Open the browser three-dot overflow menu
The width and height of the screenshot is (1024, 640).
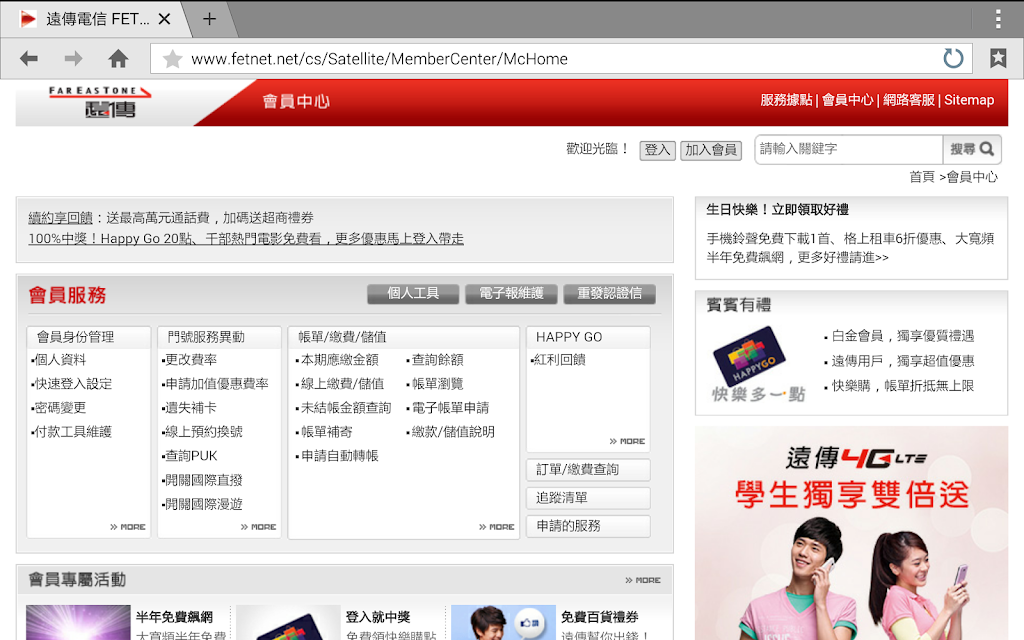(998, 19)
